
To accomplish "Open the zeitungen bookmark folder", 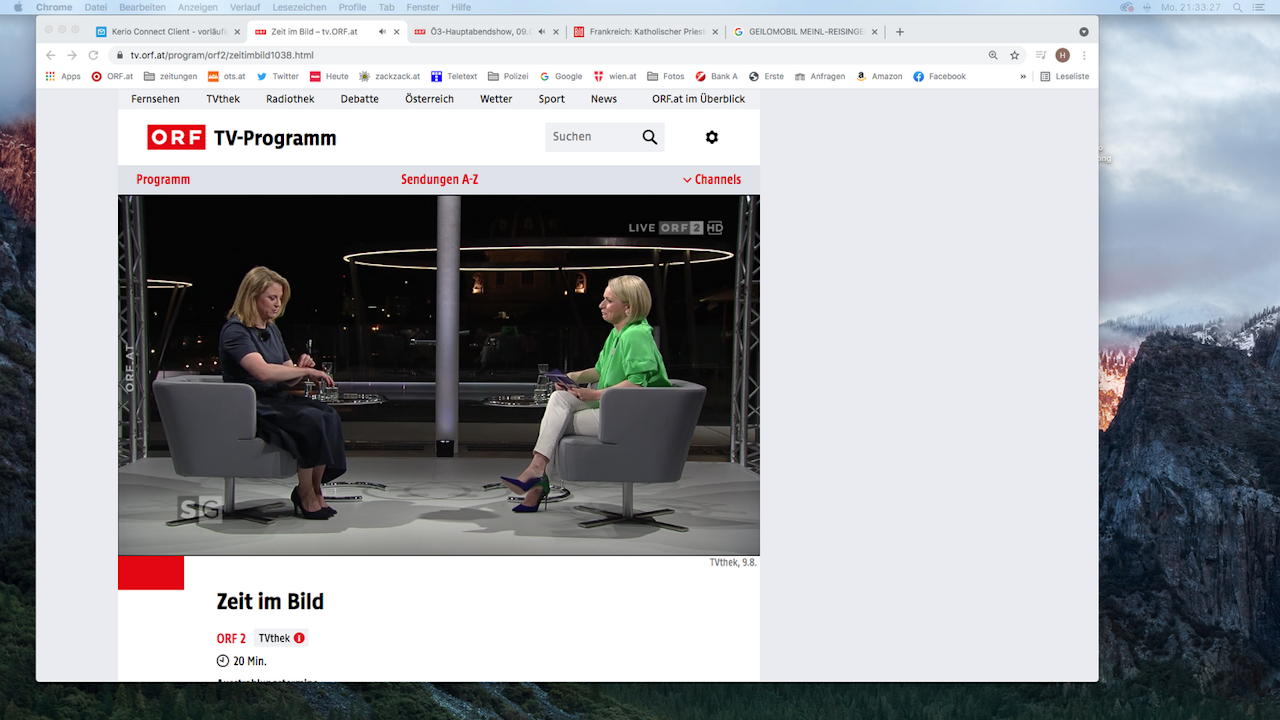I will [170, 76].
